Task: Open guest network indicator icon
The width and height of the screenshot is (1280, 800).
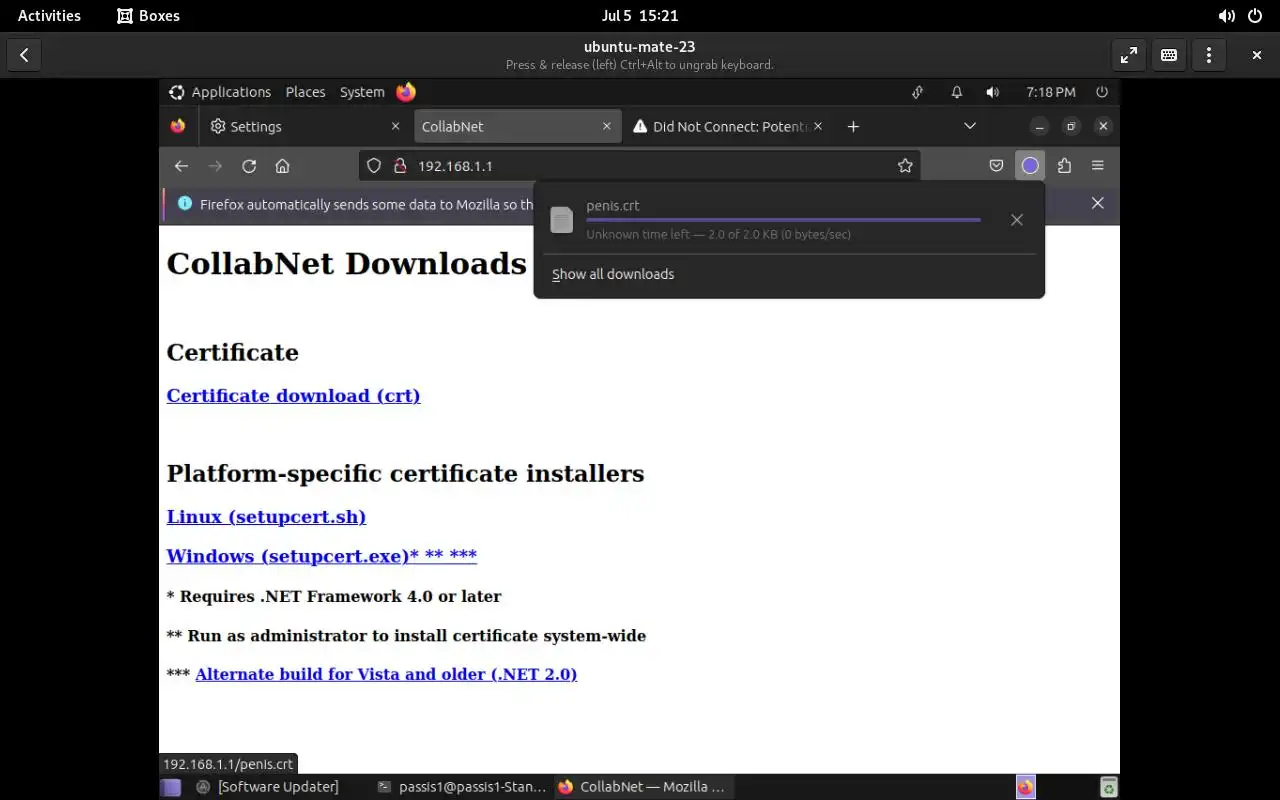Action: tap(917, 92)
